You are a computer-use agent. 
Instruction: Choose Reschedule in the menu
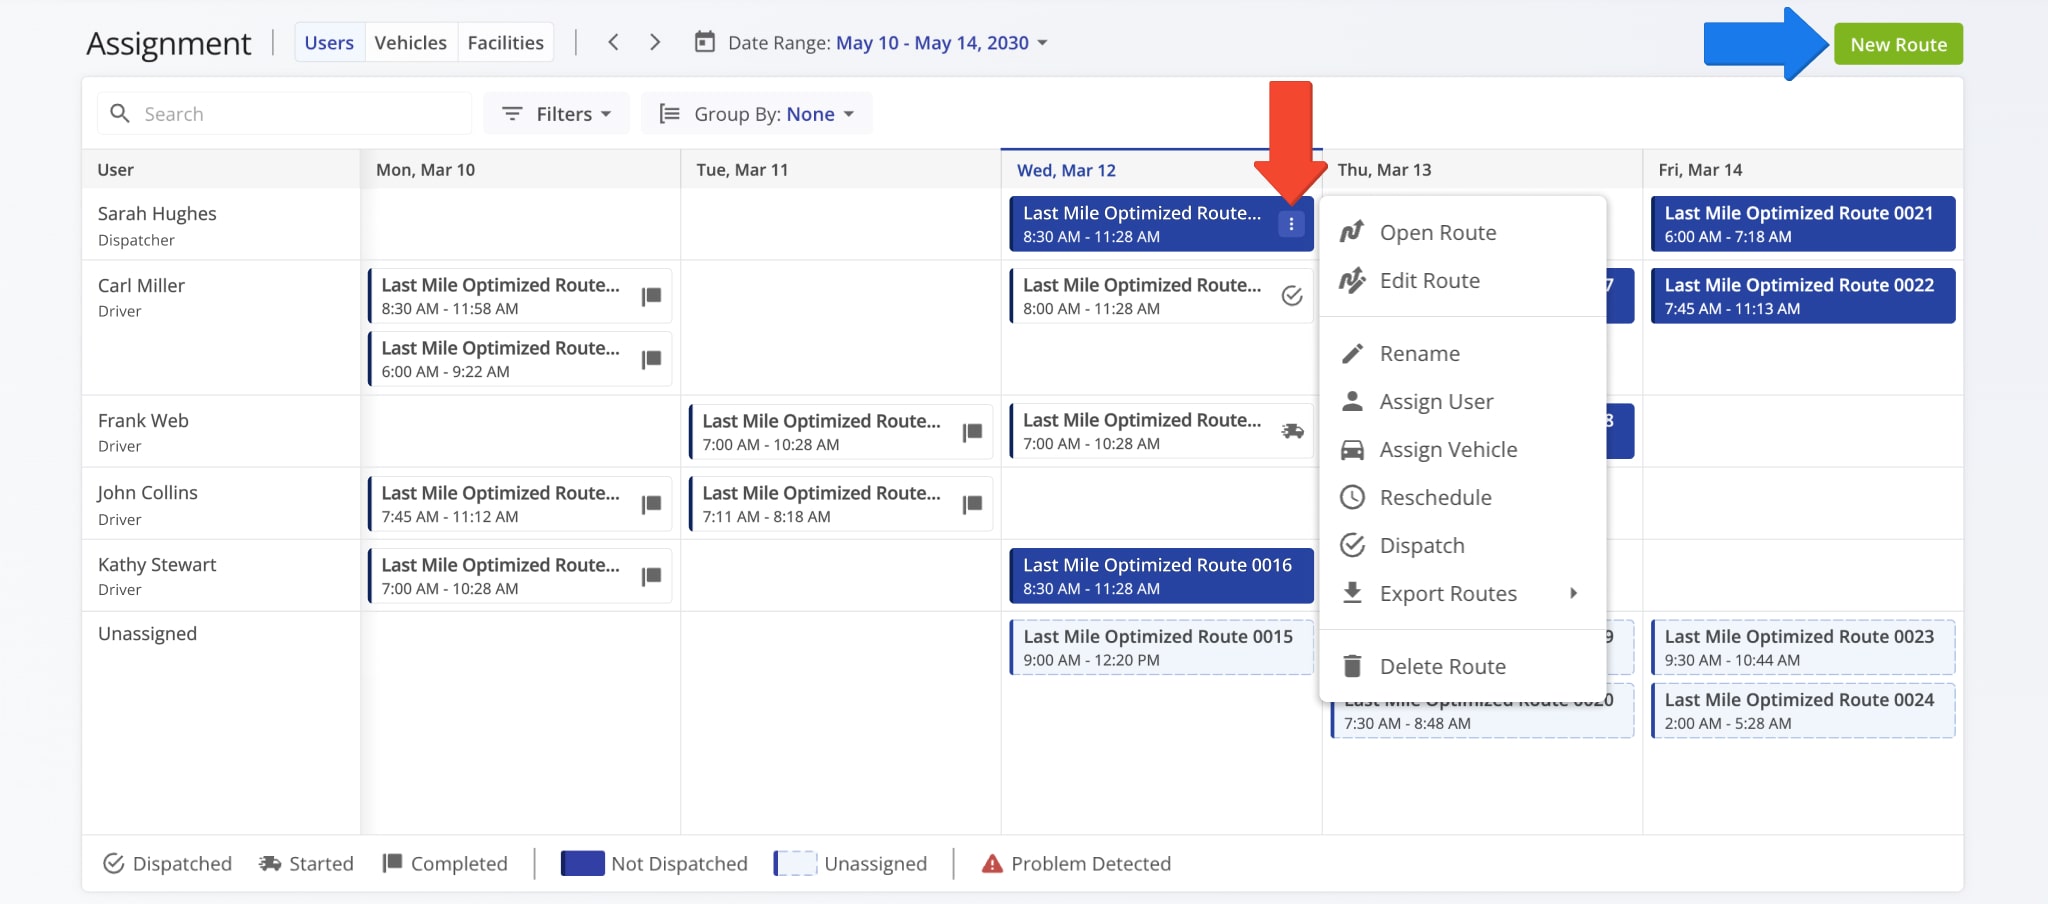pyautogui.click(x=1463, y=497)
